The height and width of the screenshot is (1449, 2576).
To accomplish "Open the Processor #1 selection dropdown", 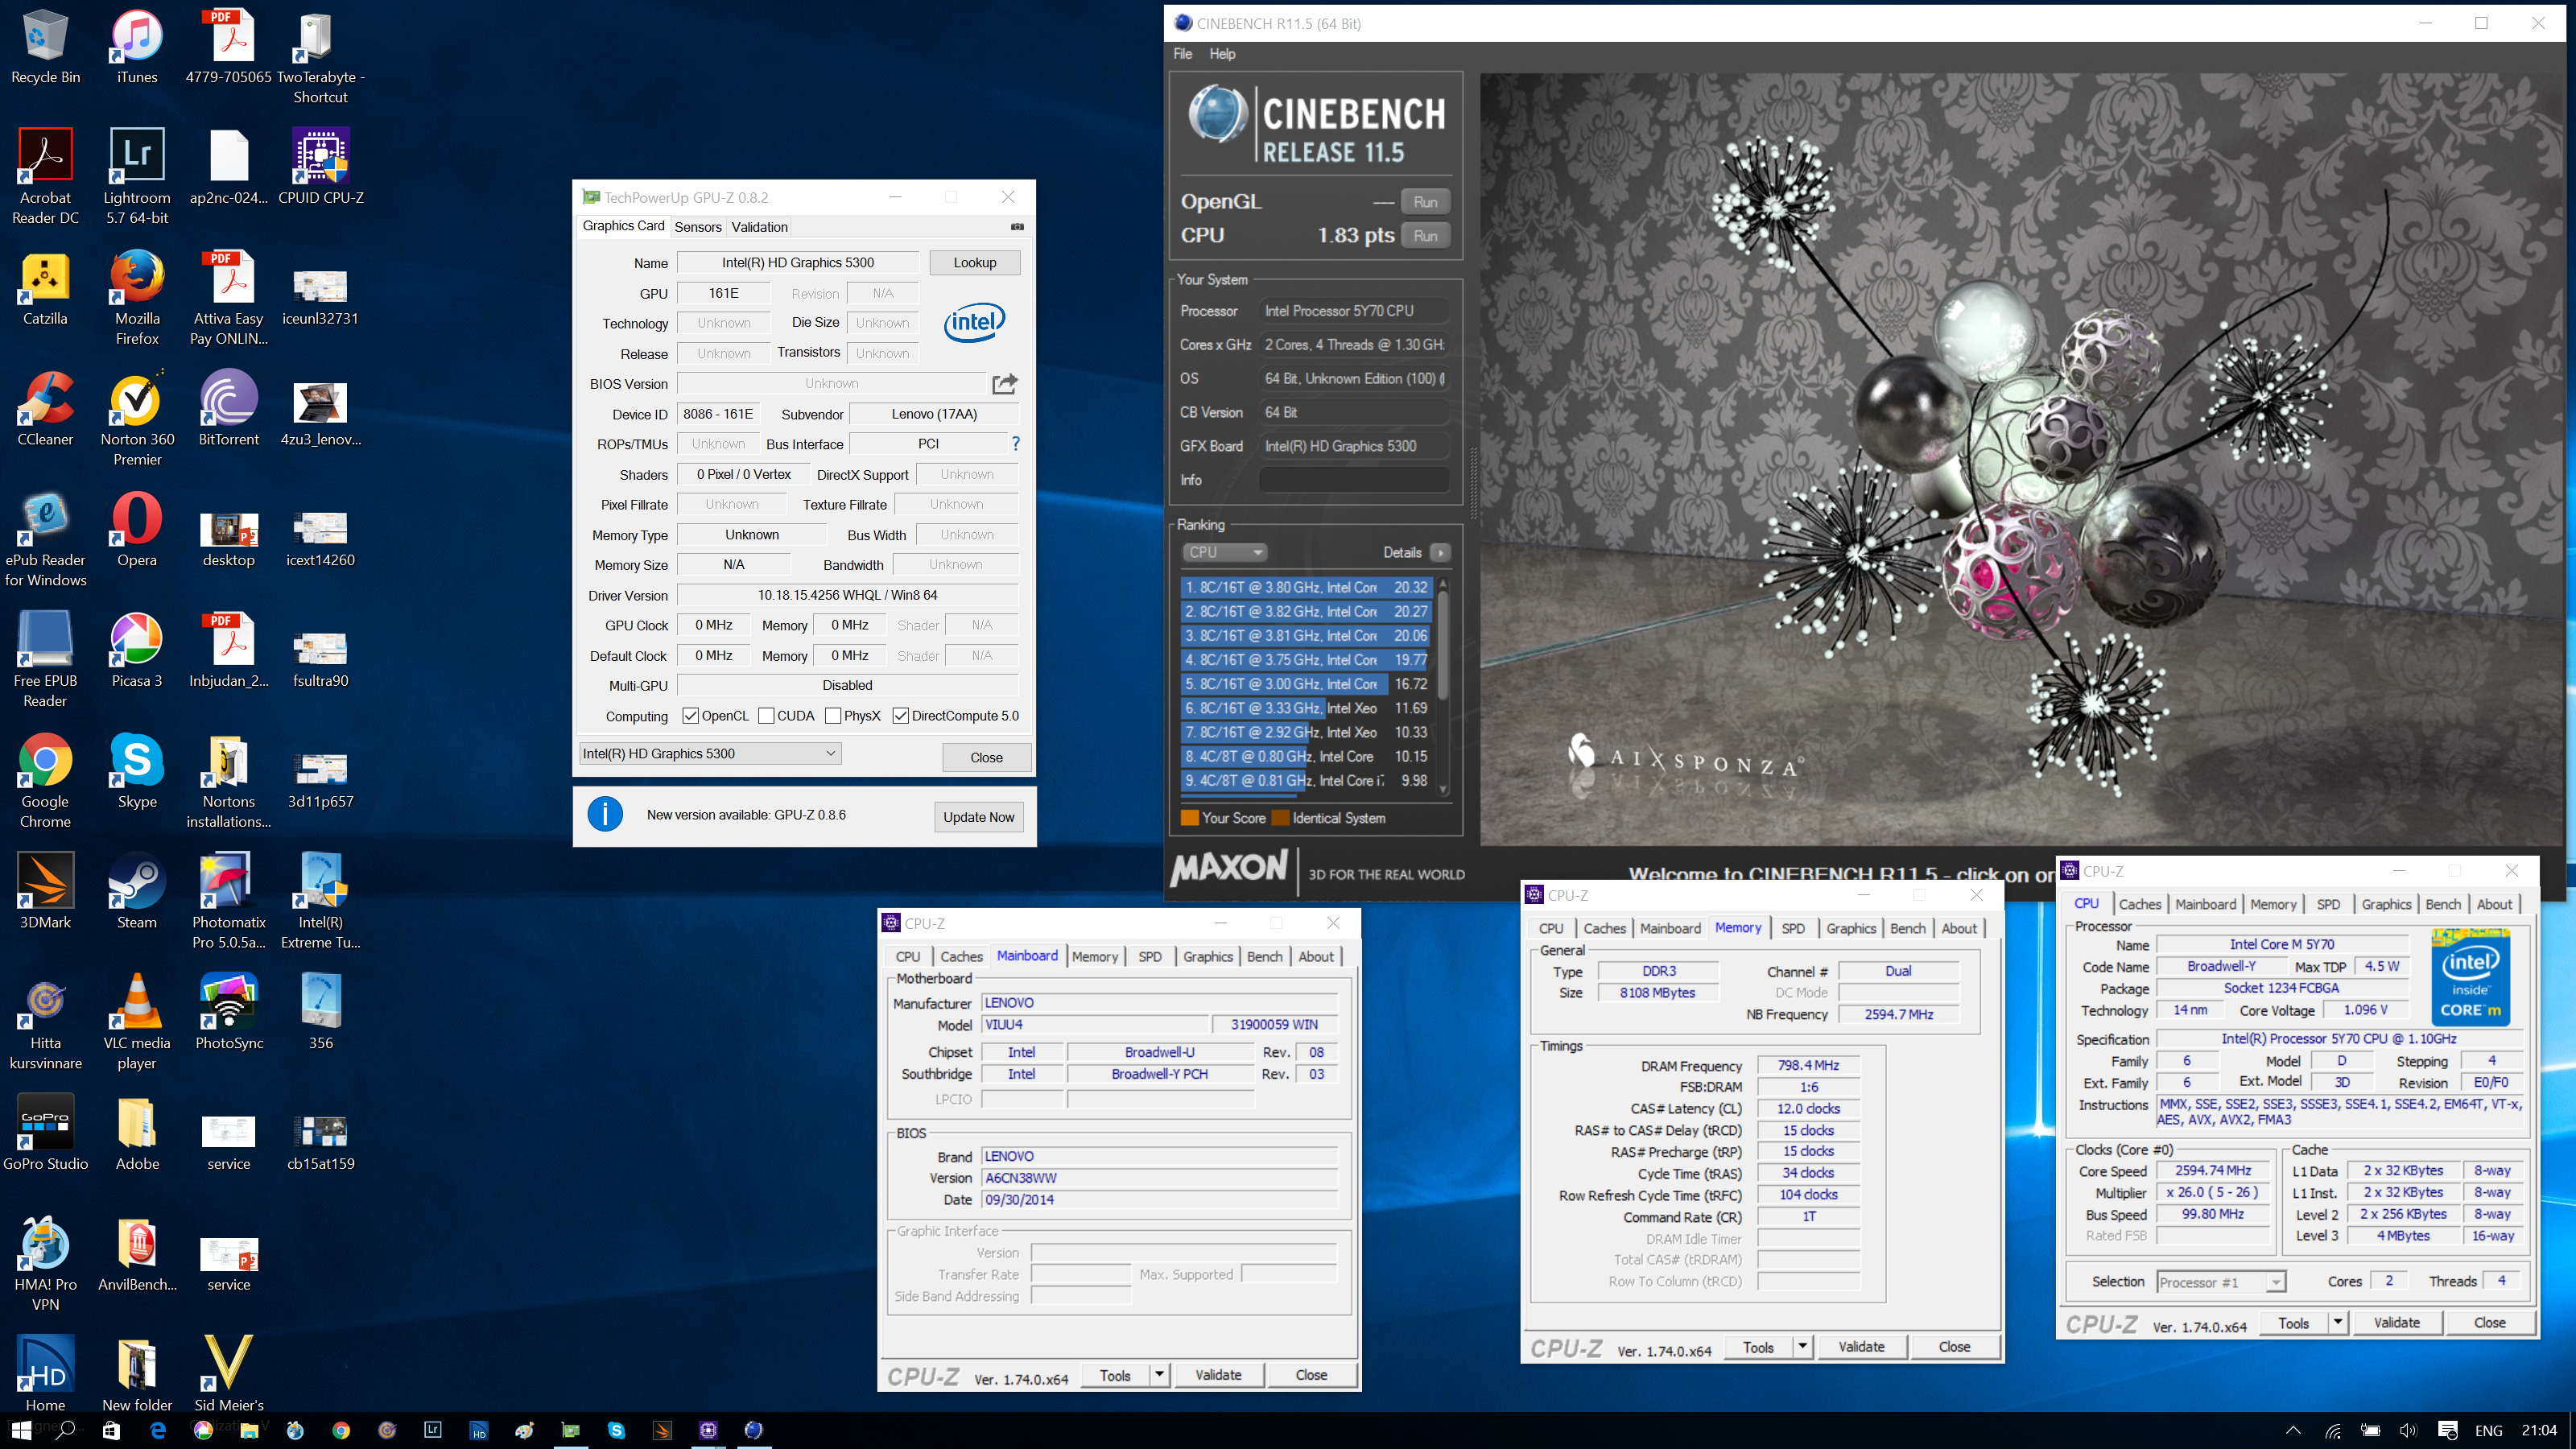I will (x=2220, y=1282).
